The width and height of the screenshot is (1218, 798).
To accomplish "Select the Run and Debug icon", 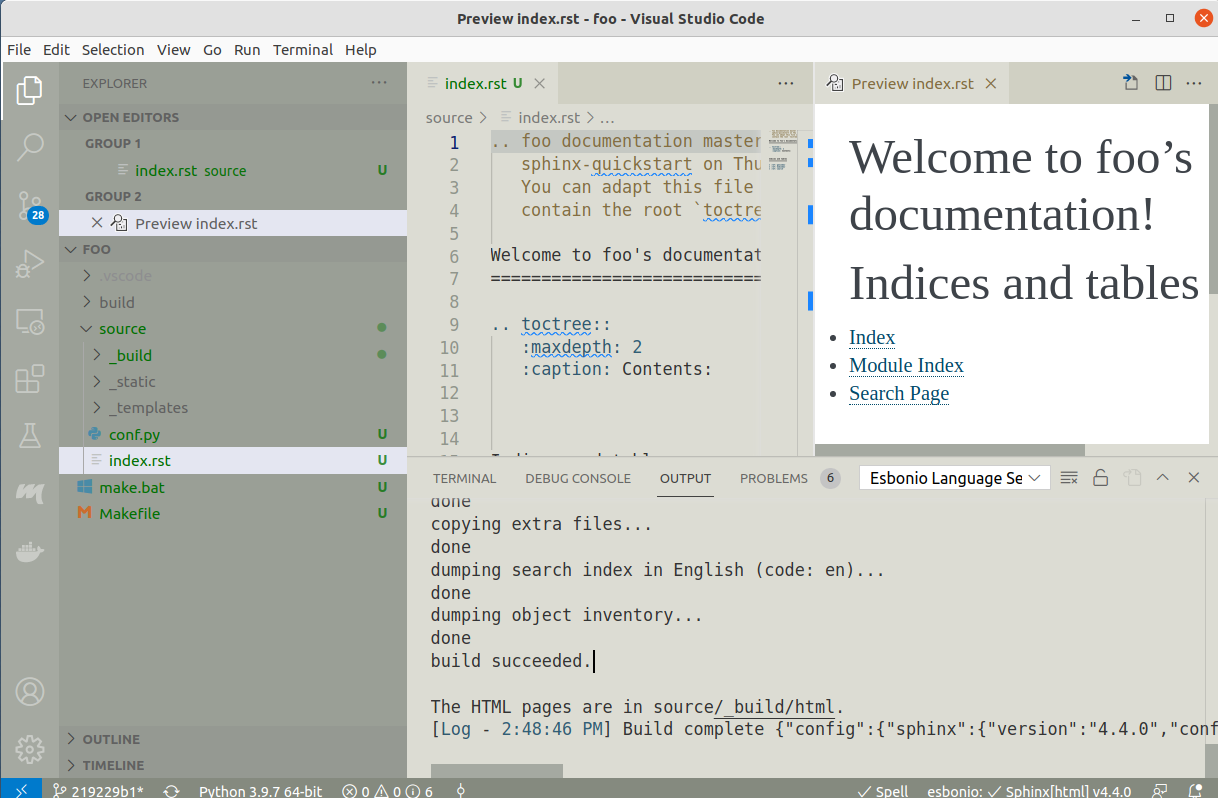I will (x=29, y=263).
